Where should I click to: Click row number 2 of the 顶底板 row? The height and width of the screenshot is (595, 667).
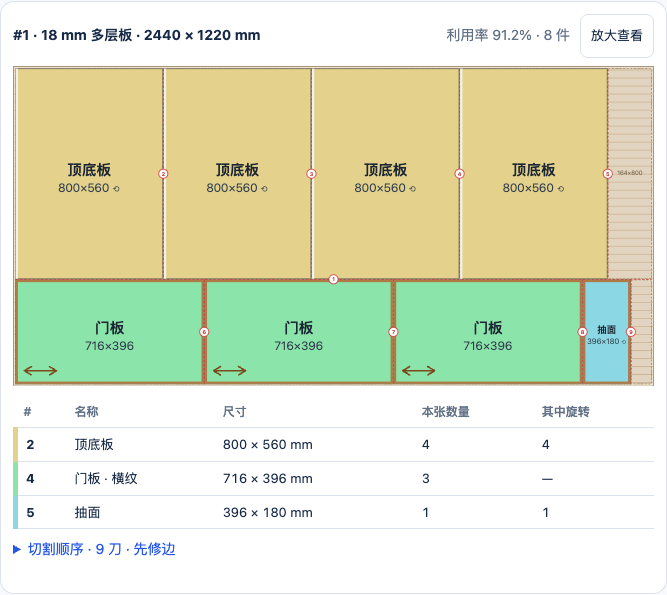coord(30,444)
